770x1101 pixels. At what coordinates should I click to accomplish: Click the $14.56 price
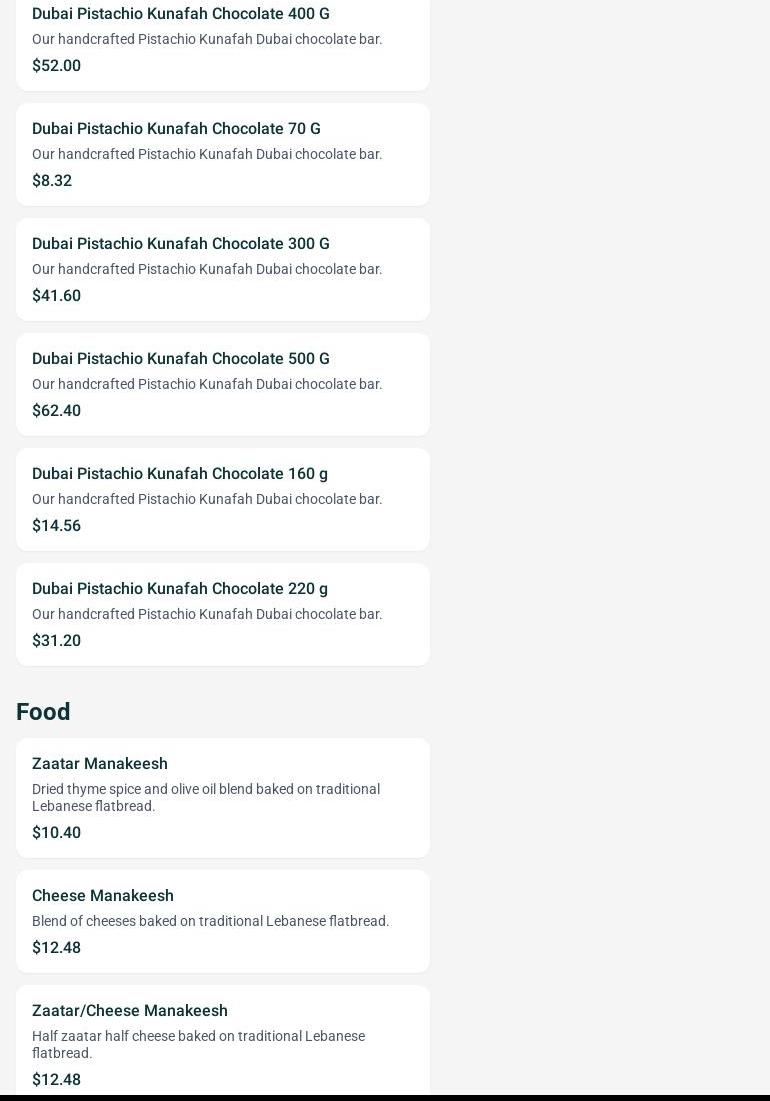pyautogui.click(x=56, y=526)
